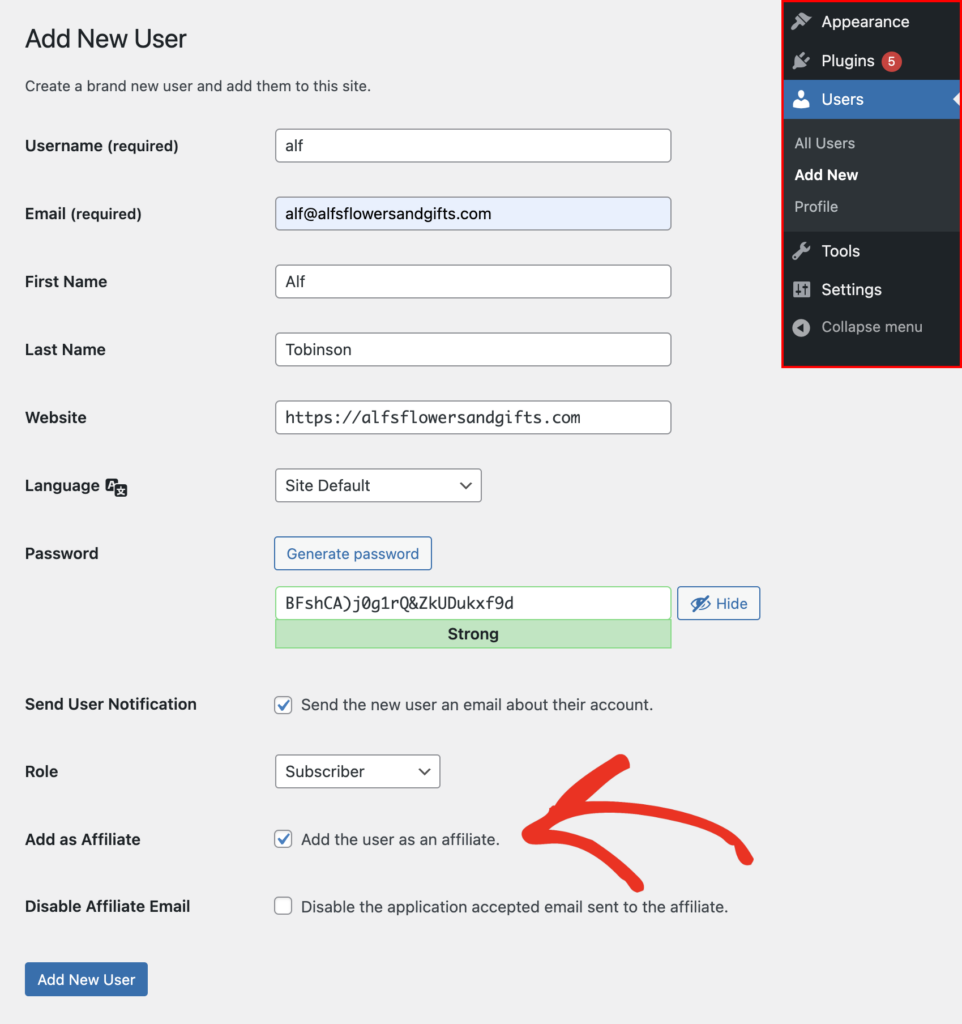
Task: Uncheck Send User Notification checkbox
Action: tap(283, 705)
